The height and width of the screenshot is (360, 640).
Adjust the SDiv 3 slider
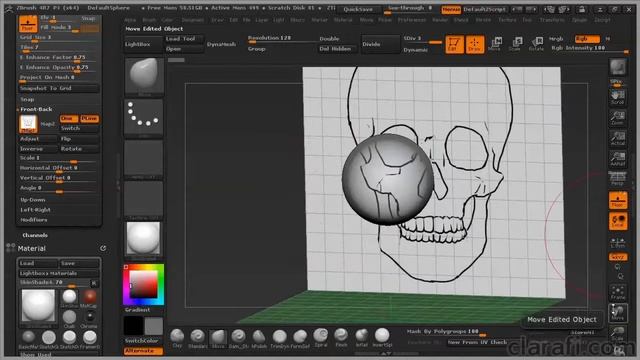pyautogui.click(x=422, y=39)
